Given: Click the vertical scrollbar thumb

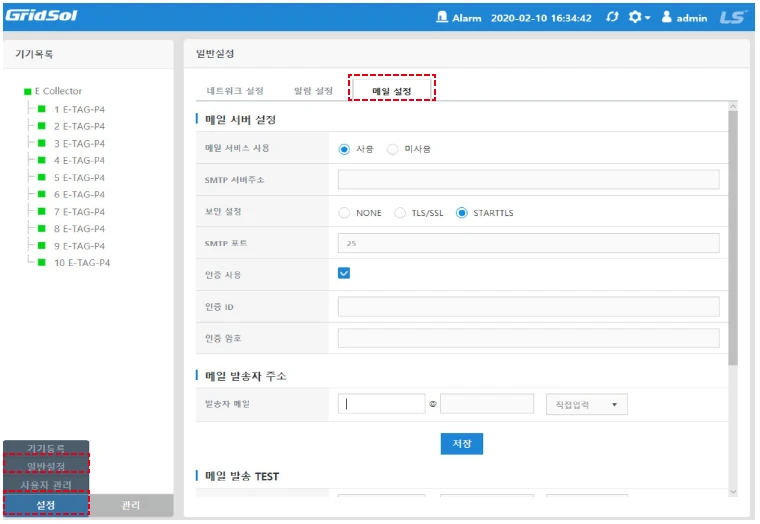Looking at the screenshot, I should (x=733, y=238).
